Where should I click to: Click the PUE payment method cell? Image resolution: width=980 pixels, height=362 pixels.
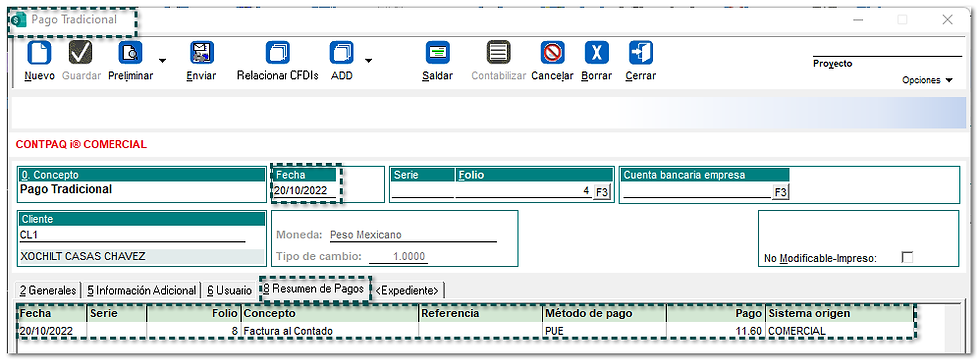click(x=604, y=331)
